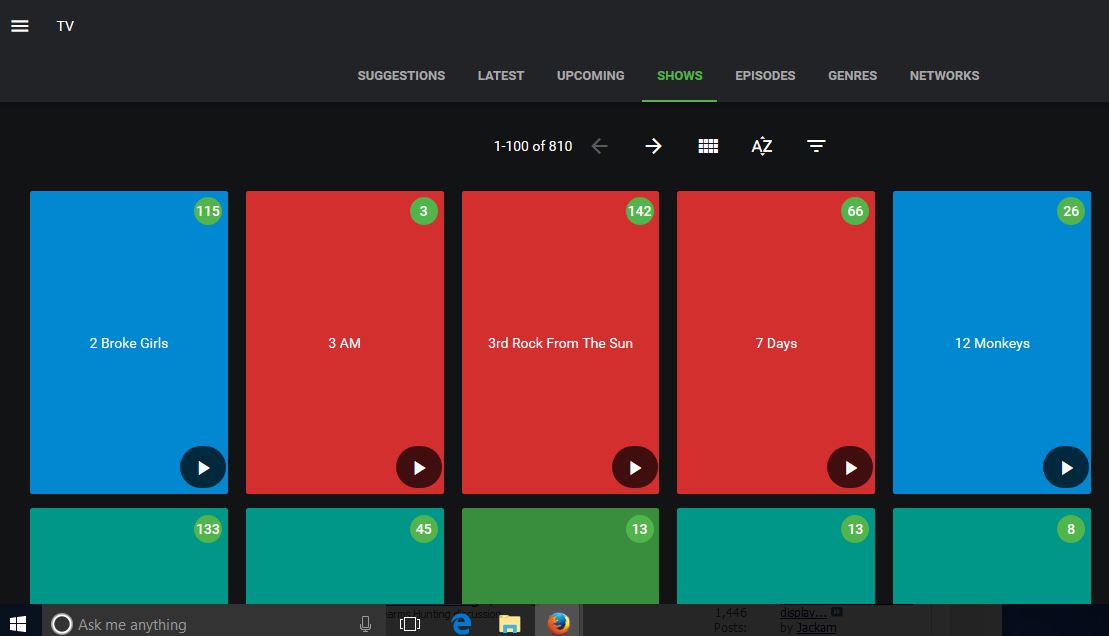
Task: Switch to the Episodes tab
Action: 765,75
